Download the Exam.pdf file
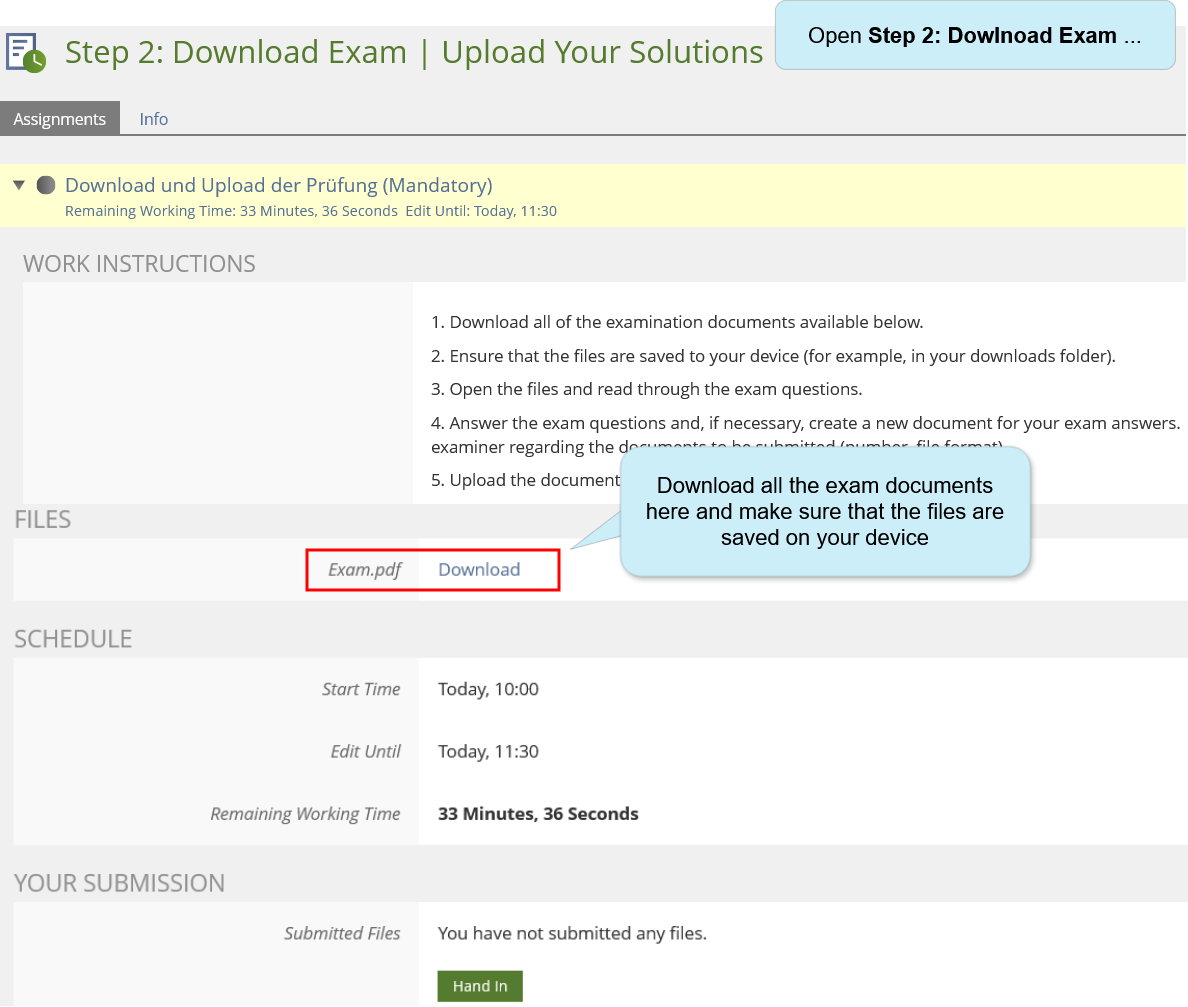1188x1007 pixels. (479, 570)
